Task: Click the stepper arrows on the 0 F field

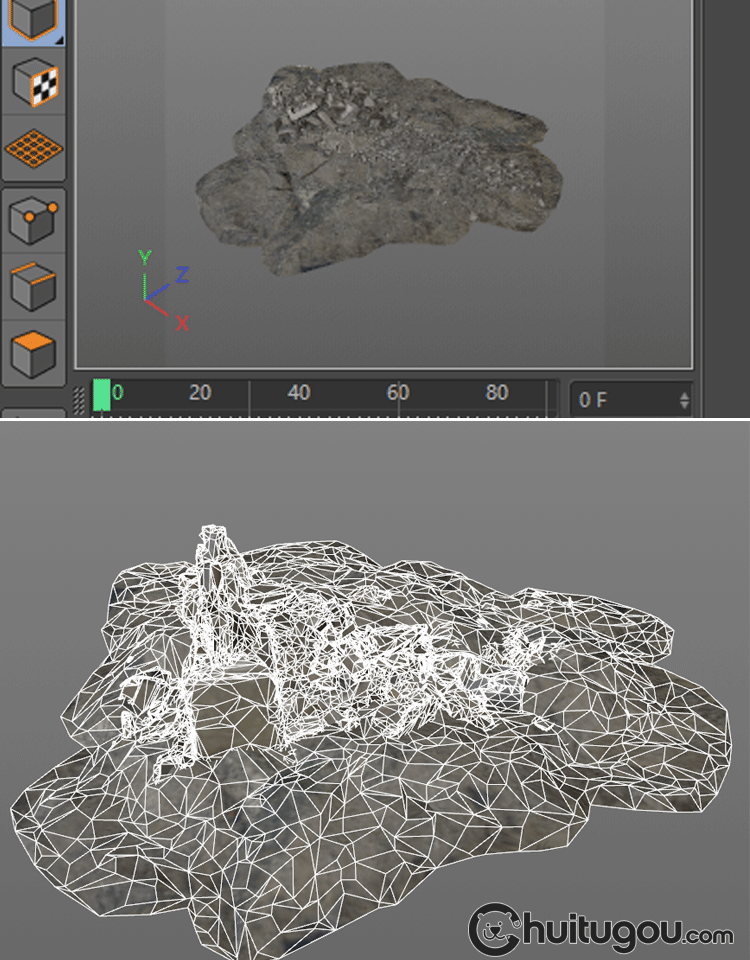Action: 684,400
